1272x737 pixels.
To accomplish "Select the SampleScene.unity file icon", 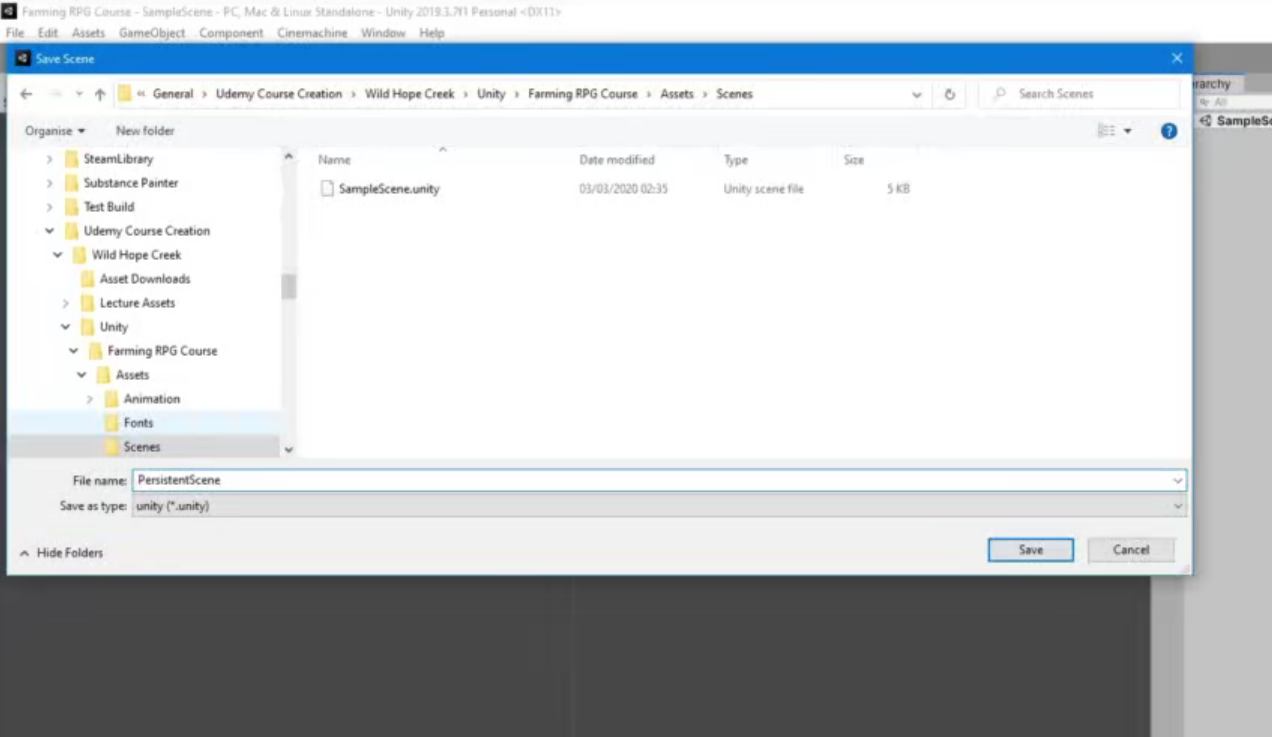I will pos(327,188).
